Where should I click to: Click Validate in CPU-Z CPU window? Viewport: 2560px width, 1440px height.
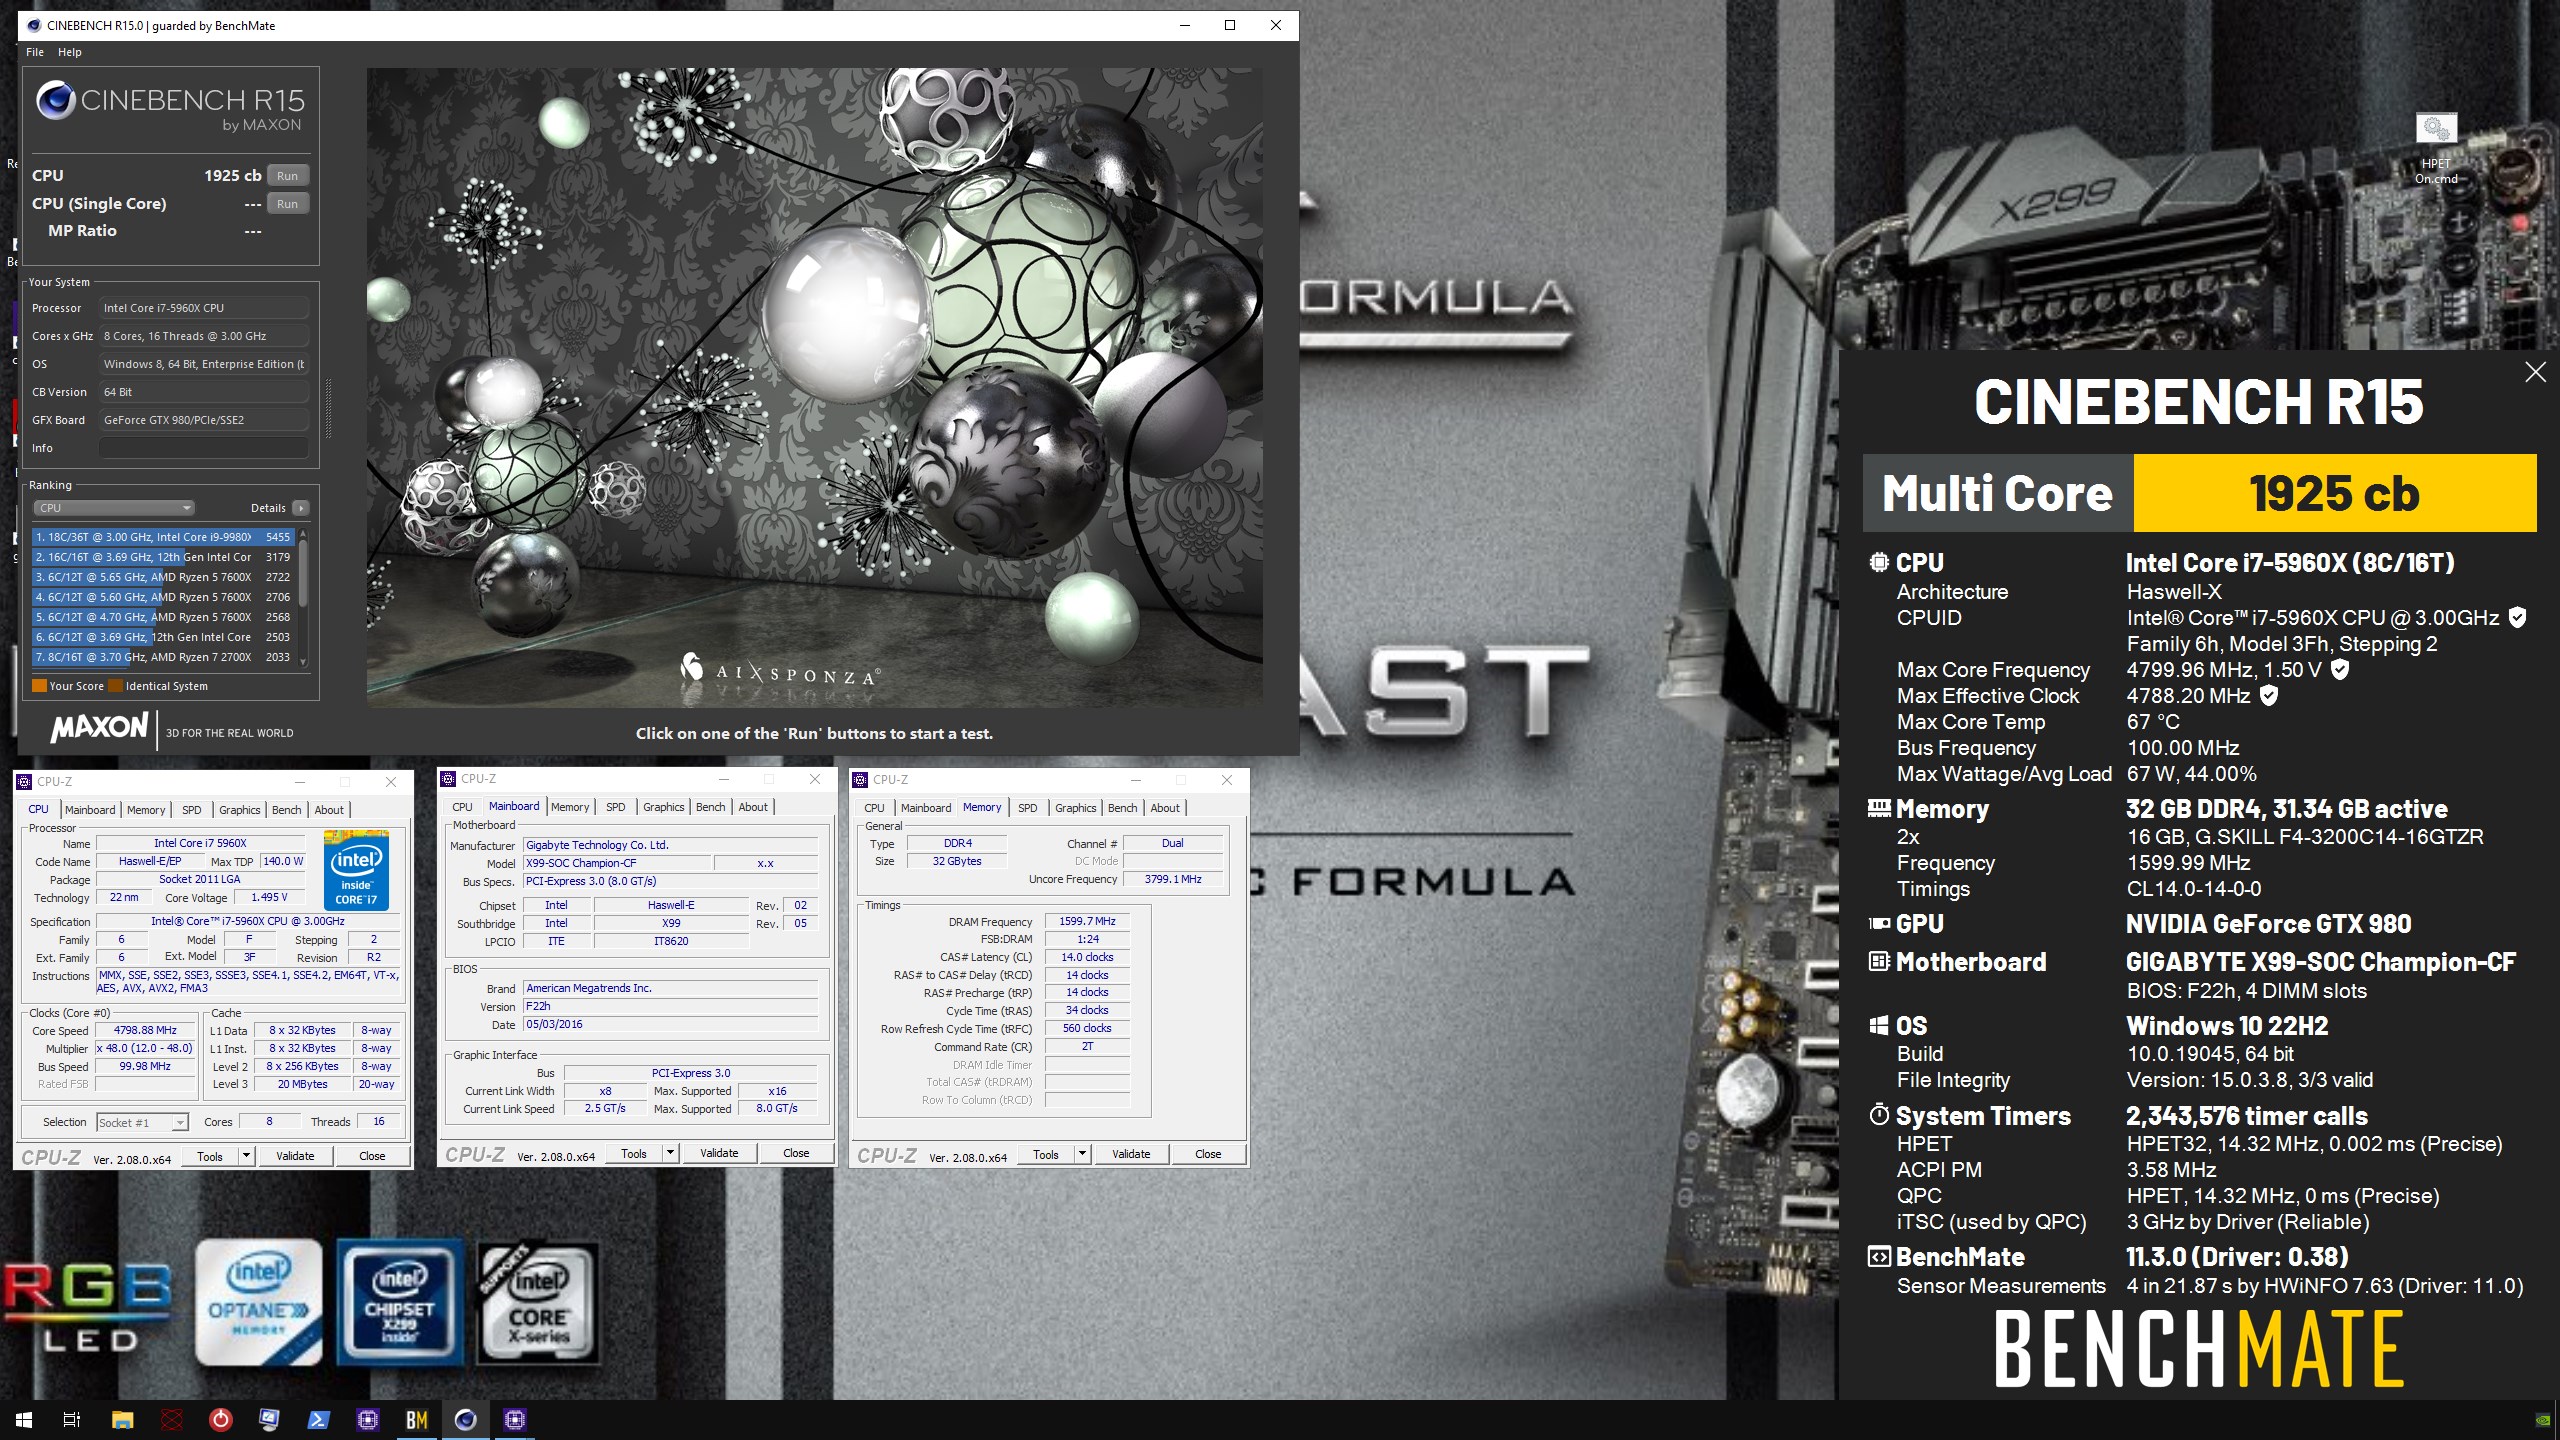295,1156
